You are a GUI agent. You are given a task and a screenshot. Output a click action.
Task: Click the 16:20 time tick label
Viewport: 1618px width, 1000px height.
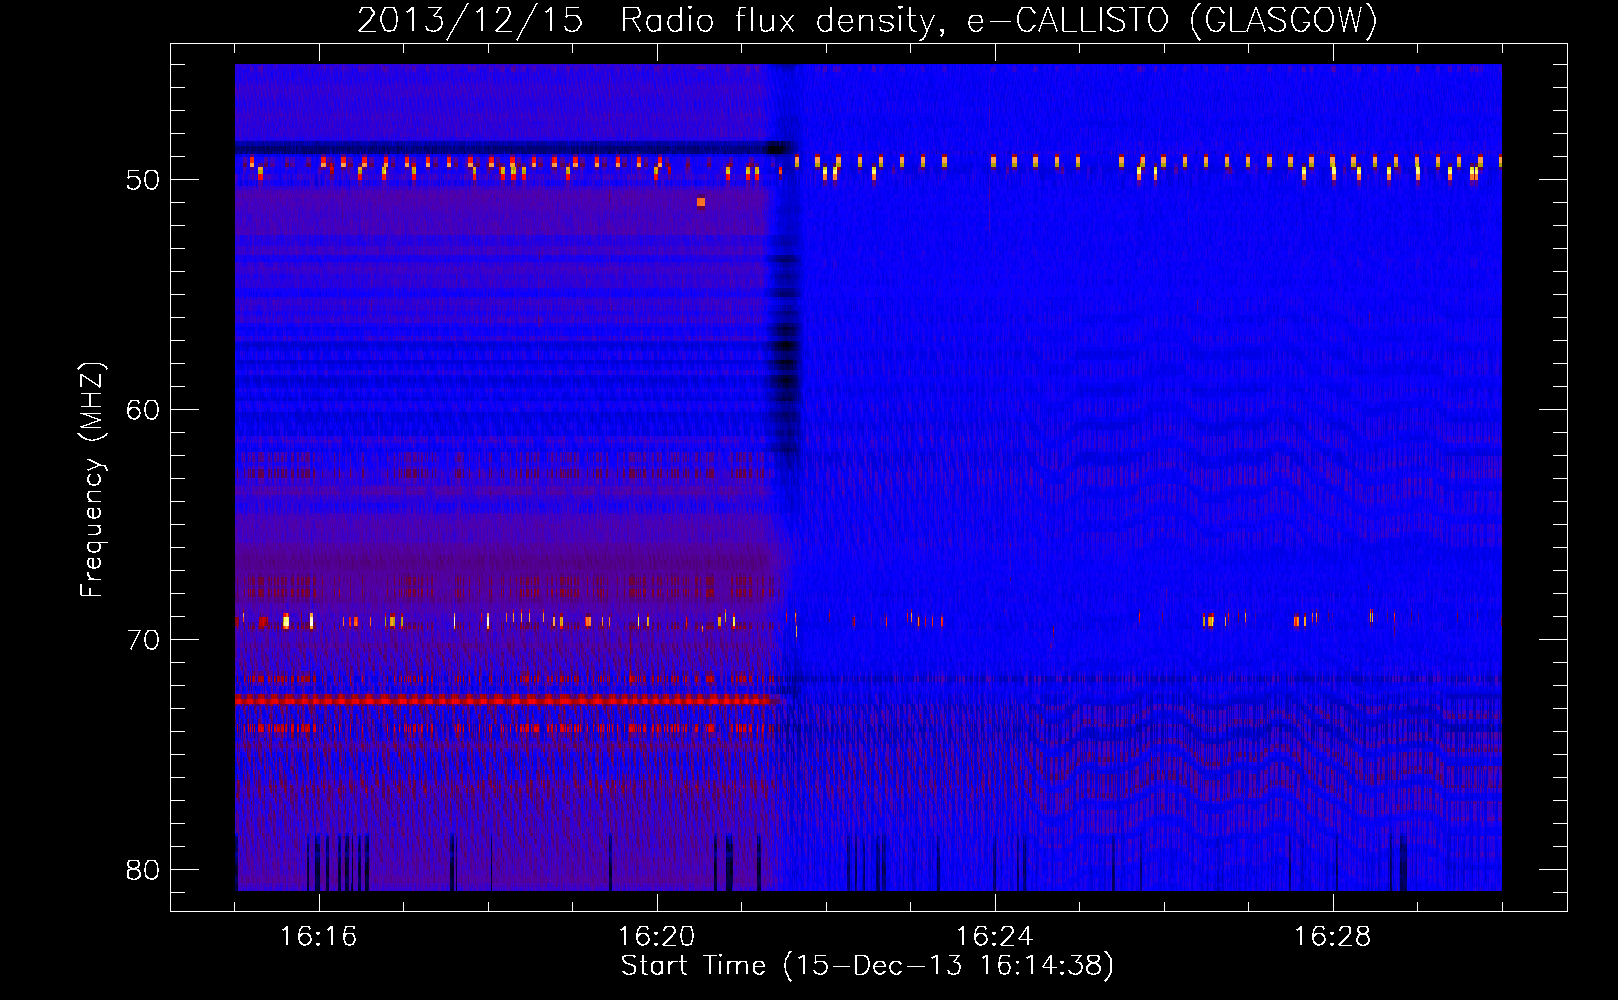(x=656, y=937)
